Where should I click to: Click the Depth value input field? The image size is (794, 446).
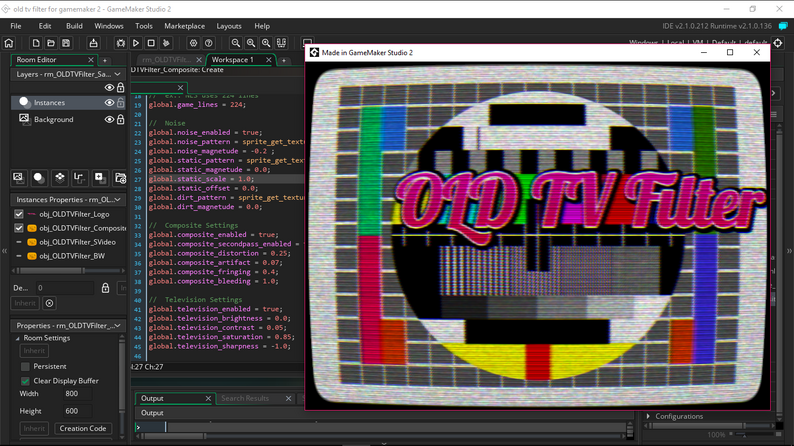(64, 288)
